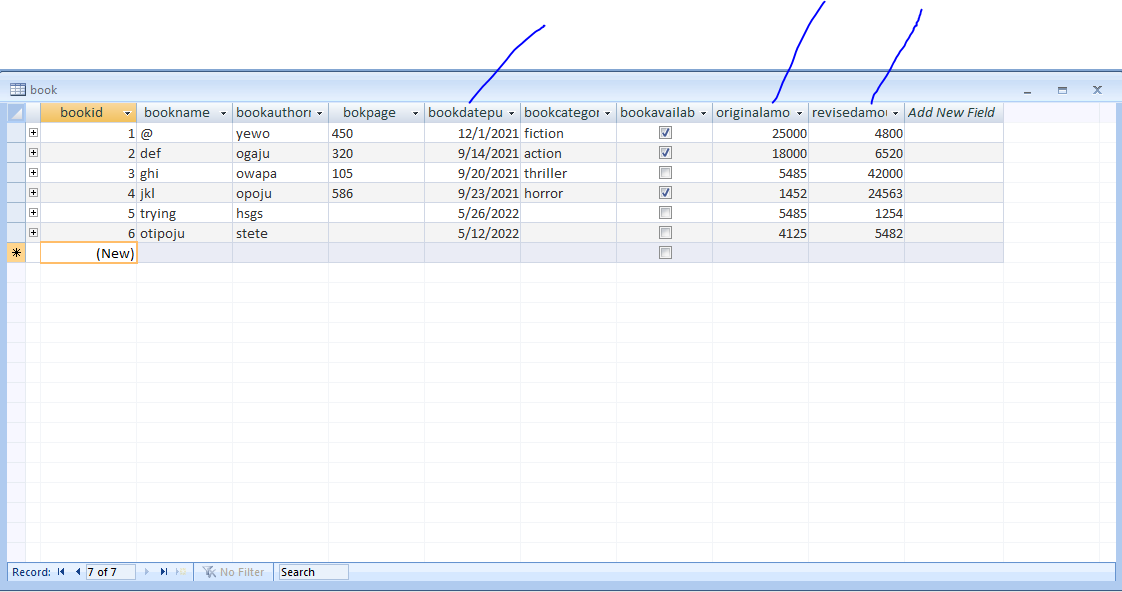The image size is (1122, 592).
Task: Click the cell containing yewo
Action: click(x=280, y=133)
